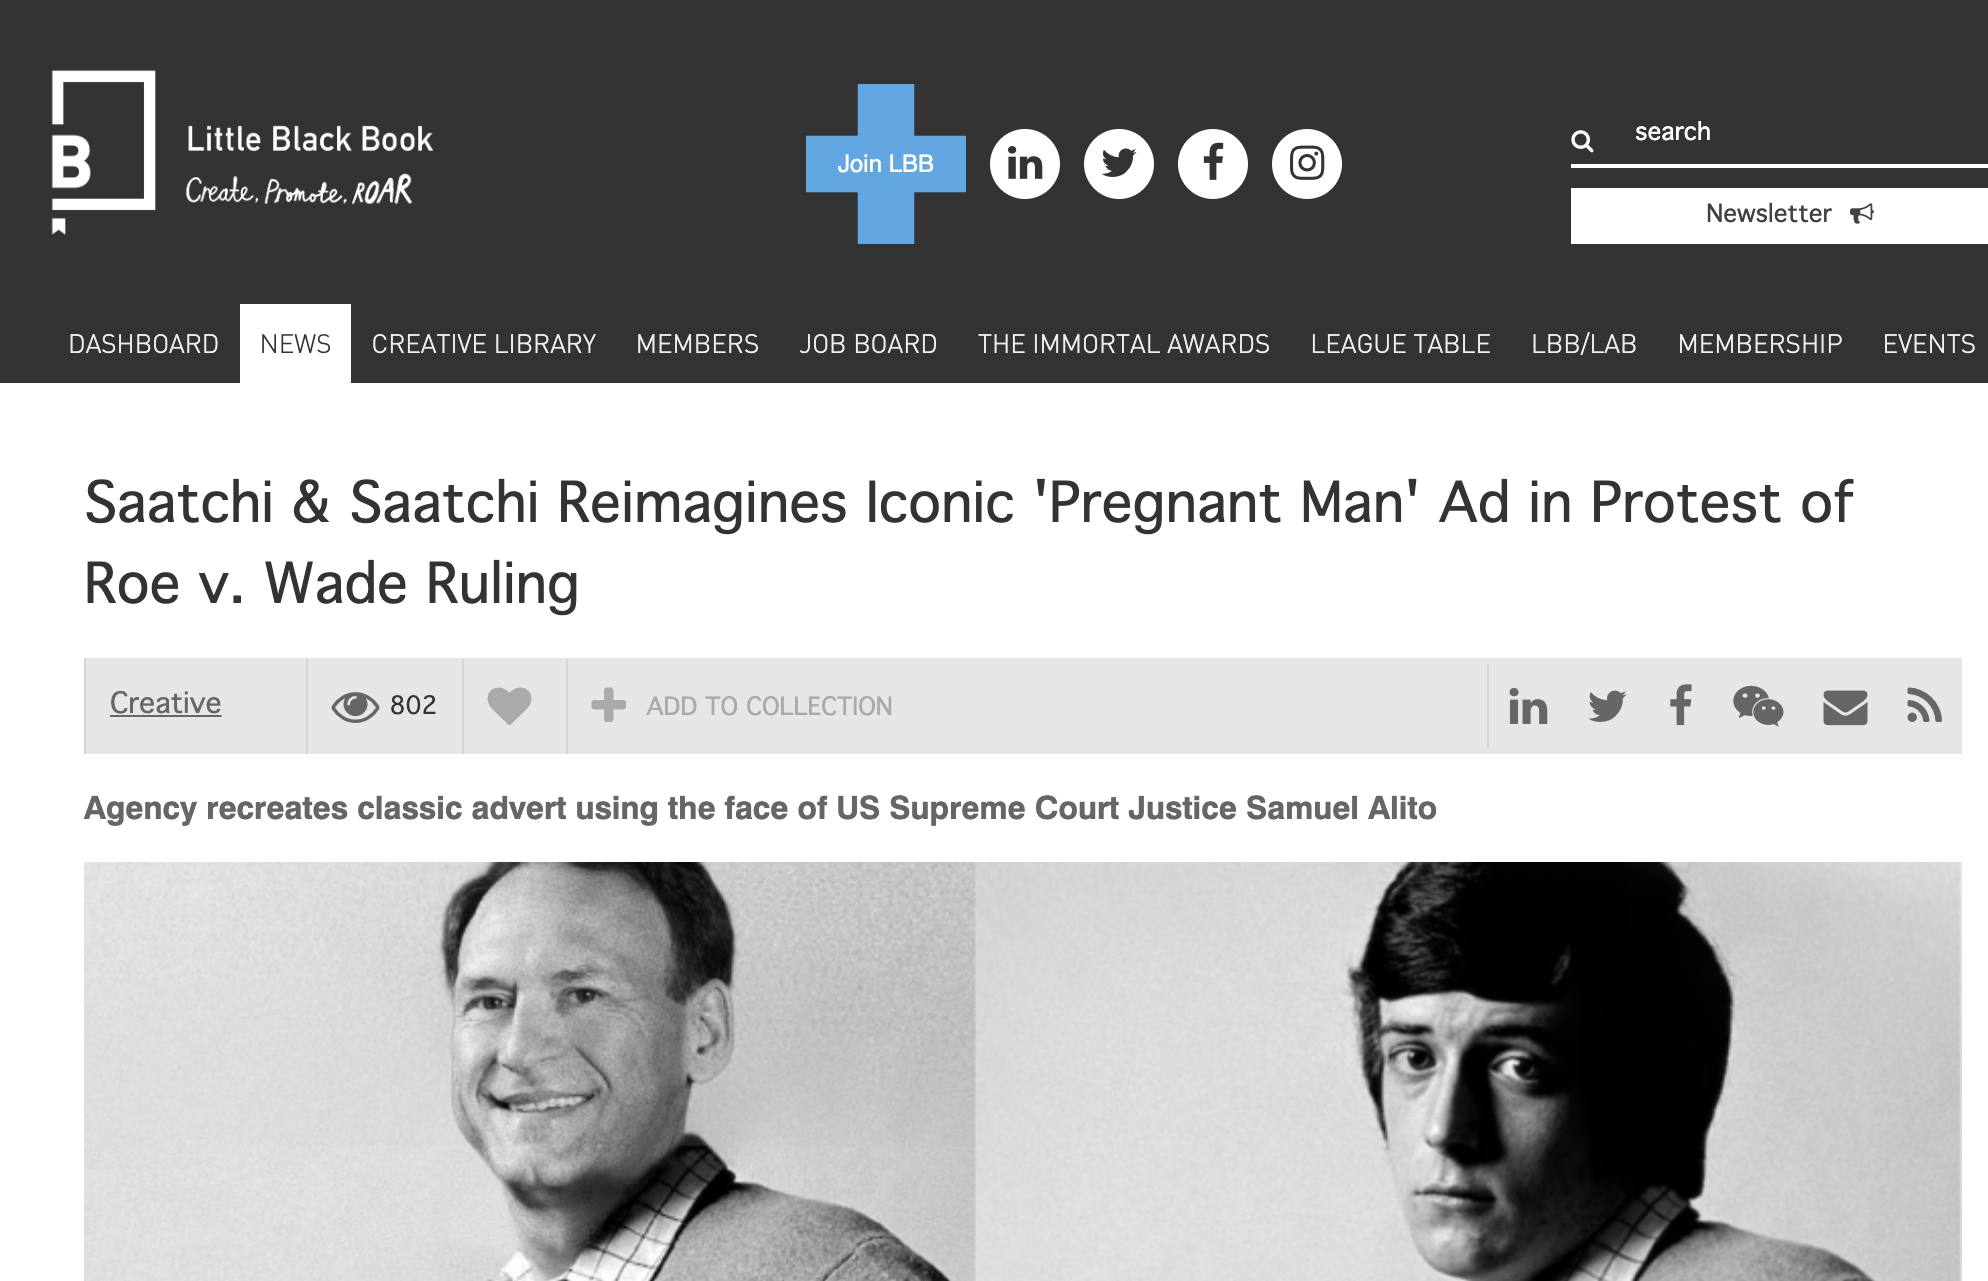
Task: Share article by email envelope icon
Action: pyautogui.click(x=1845, y=707)
